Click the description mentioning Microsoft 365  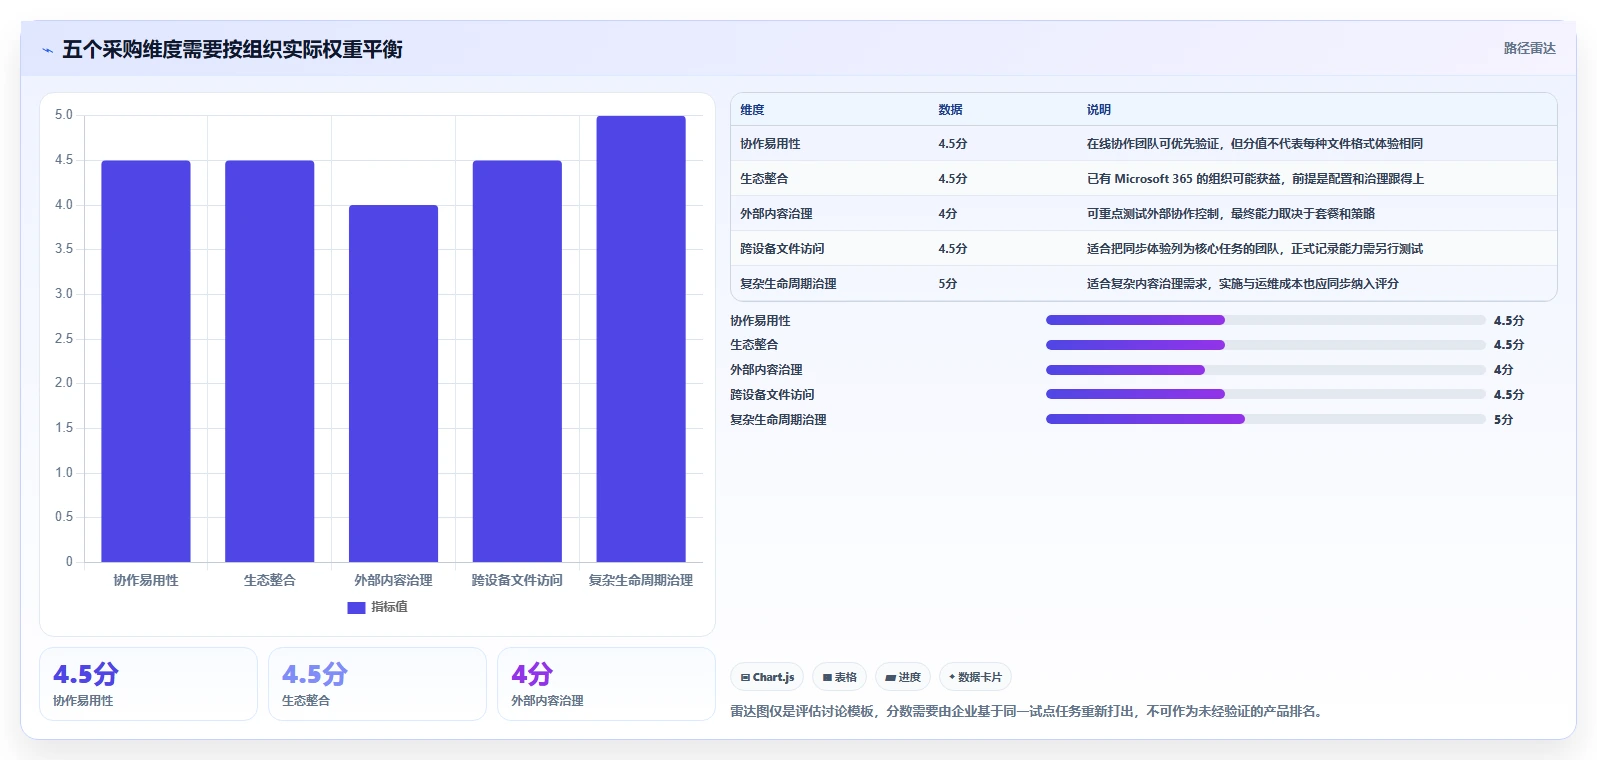click(1255, 179)
